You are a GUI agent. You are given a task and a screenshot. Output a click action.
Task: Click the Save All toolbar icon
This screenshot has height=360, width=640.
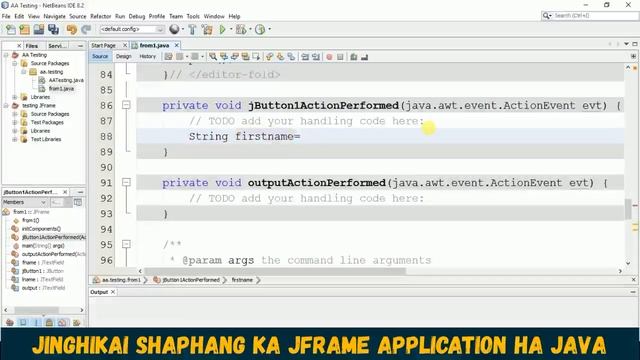(x=53, y=29)
